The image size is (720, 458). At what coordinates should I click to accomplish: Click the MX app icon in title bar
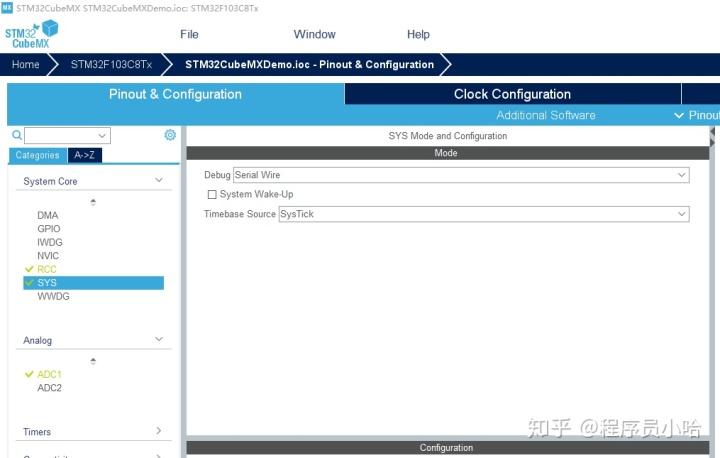tap(7, 8)
